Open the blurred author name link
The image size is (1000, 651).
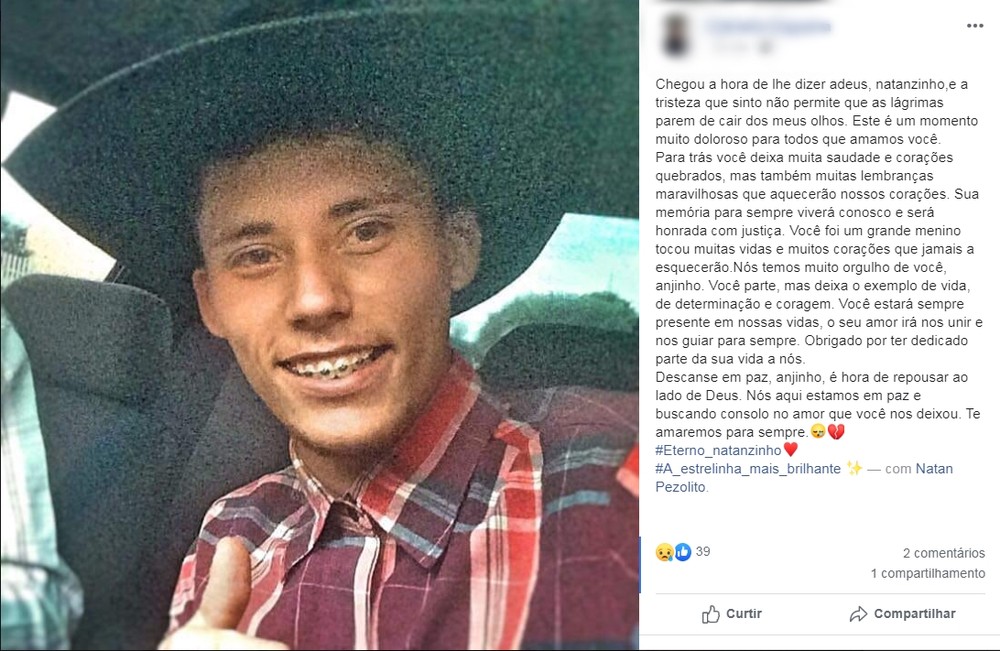768,27
